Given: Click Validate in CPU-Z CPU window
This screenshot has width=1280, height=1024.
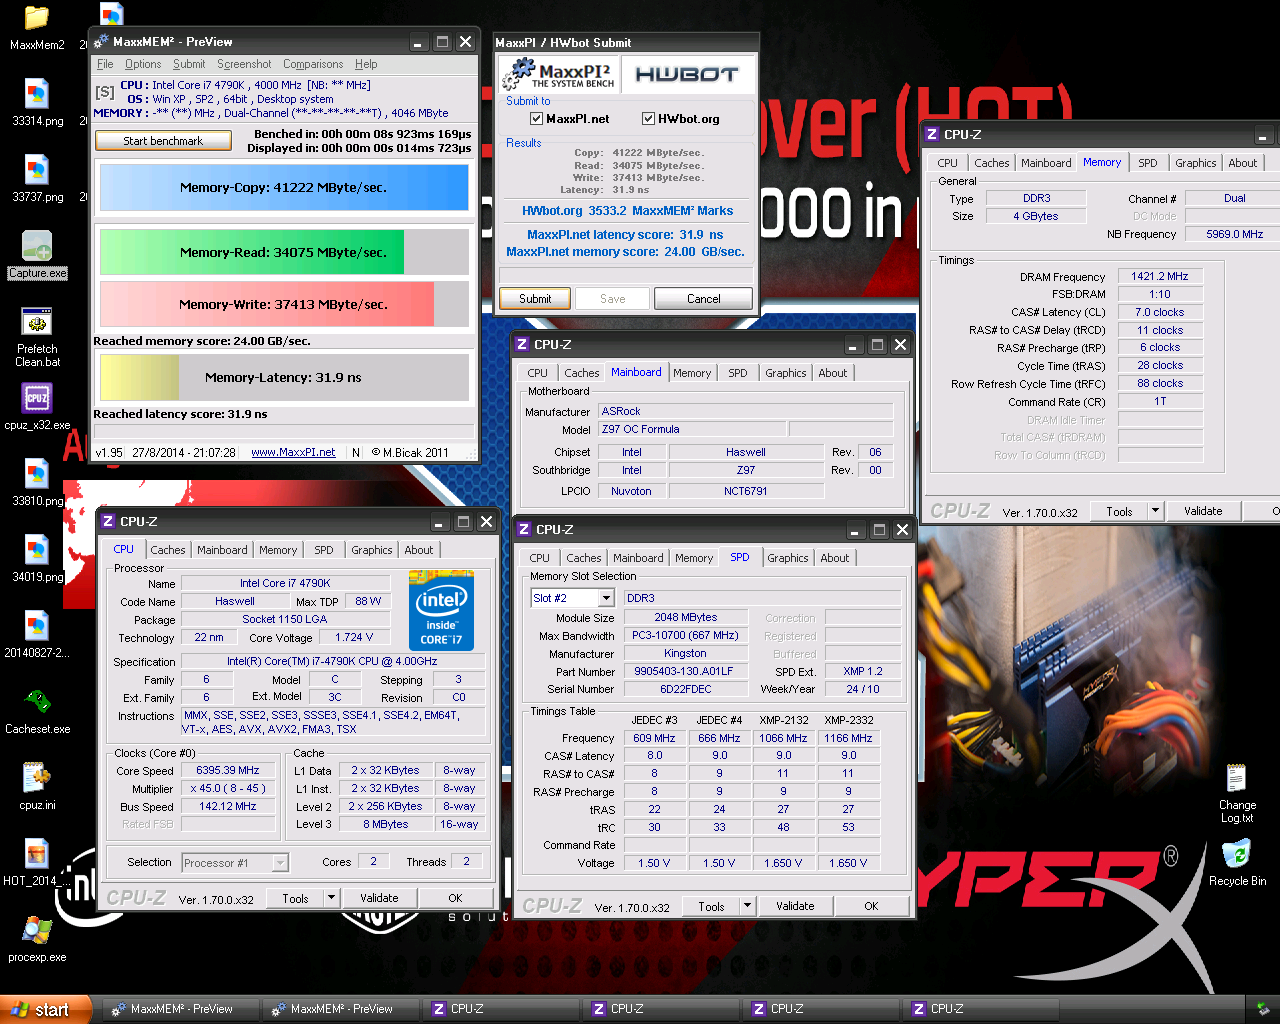Looking at the screenshot, I should (379, 898).
